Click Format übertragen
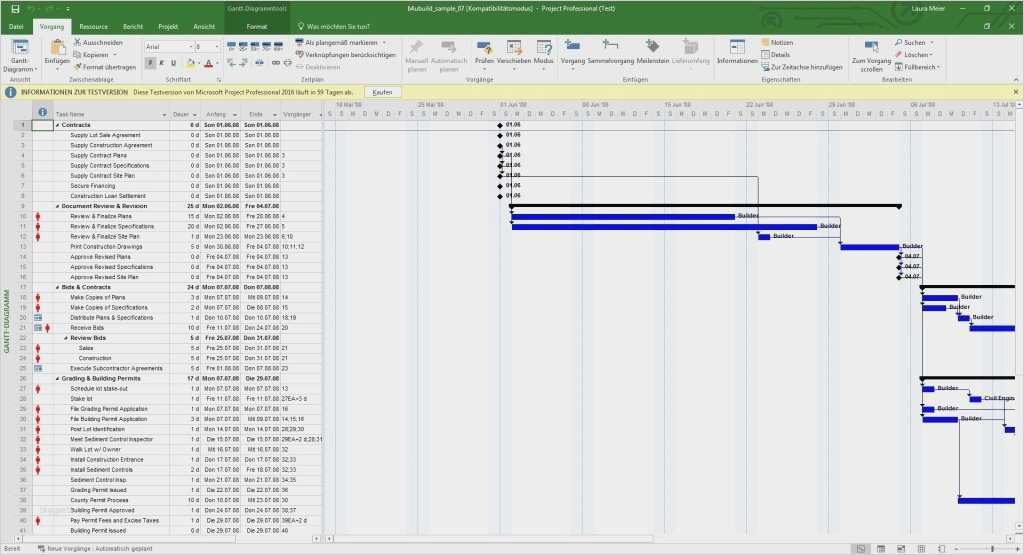 pyautogui.click(x=104, y=67)
